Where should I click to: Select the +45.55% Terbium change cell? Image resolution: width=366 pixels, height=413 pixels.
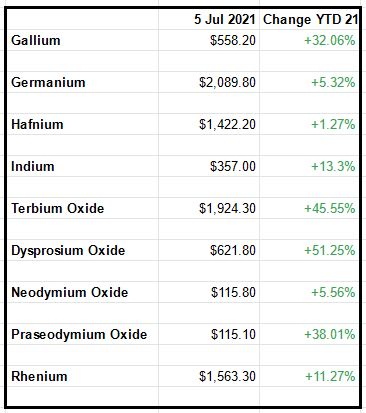click(x=309, y=208)
